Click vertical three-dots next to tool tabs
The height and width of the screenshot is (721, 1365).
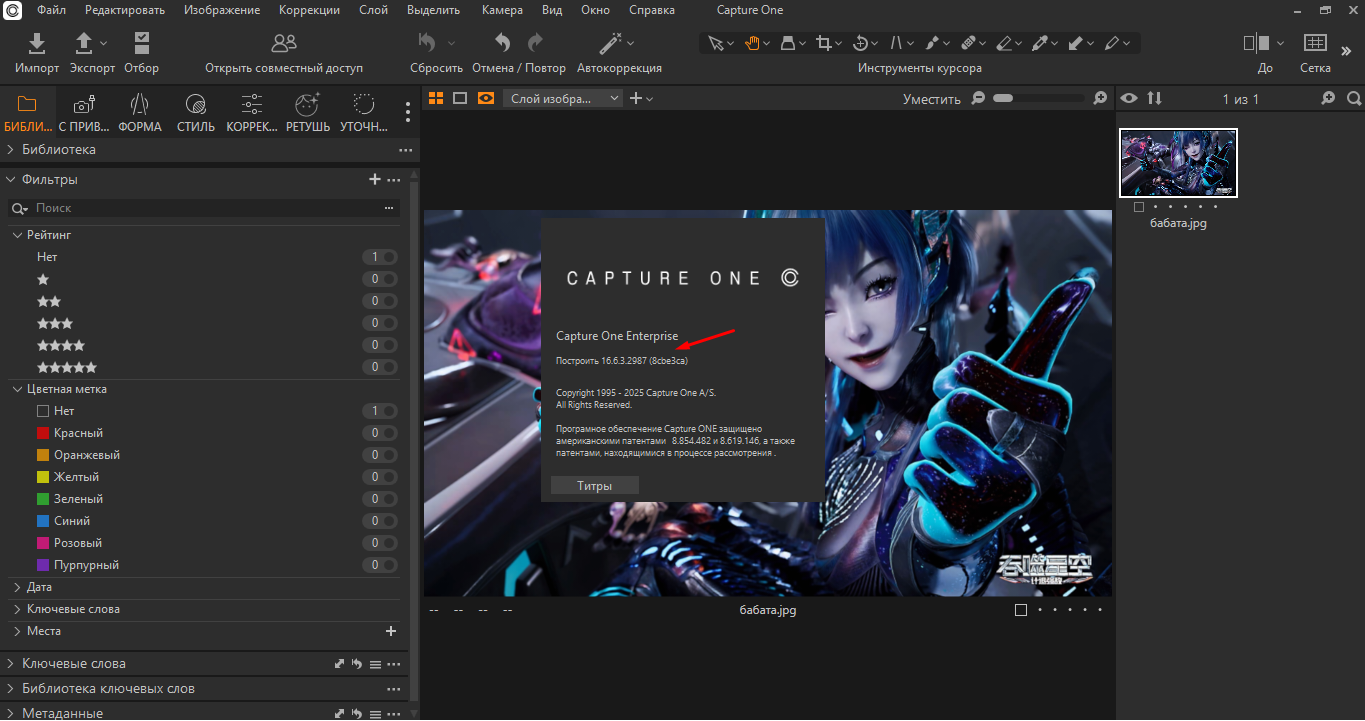pos(408,112)
